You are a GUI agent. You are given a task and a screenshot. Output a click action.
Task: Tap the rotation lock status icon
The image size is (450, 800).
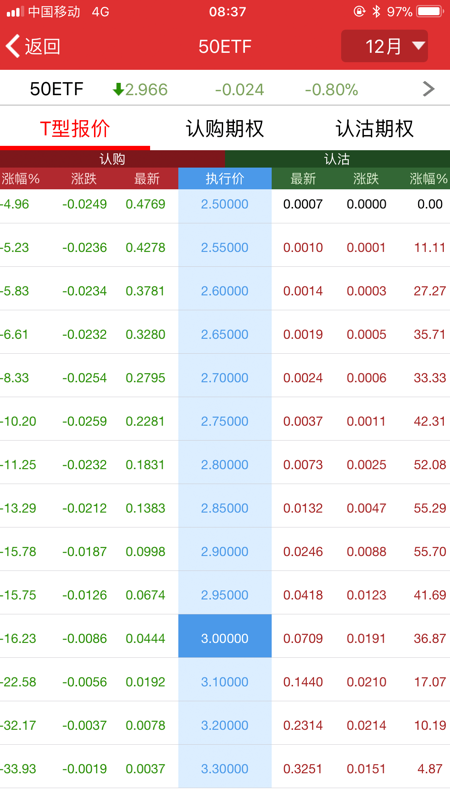359,11
